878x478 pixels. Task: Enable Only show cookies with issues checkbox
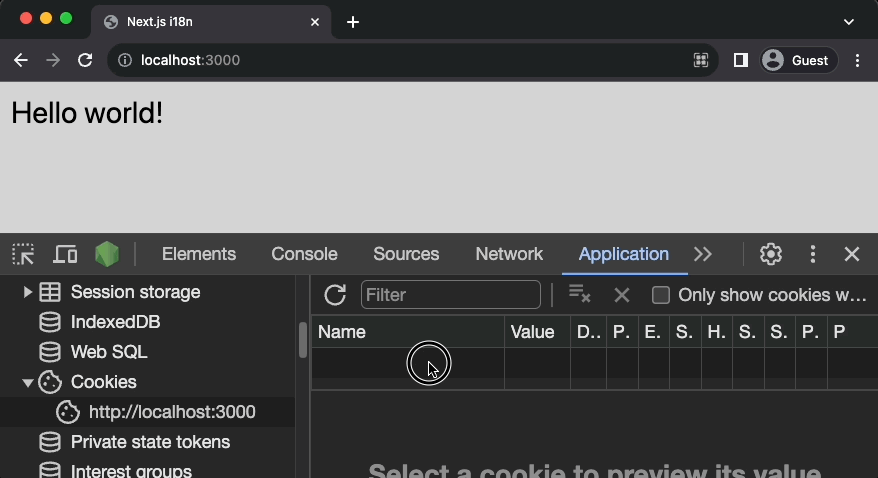(660, 295)
